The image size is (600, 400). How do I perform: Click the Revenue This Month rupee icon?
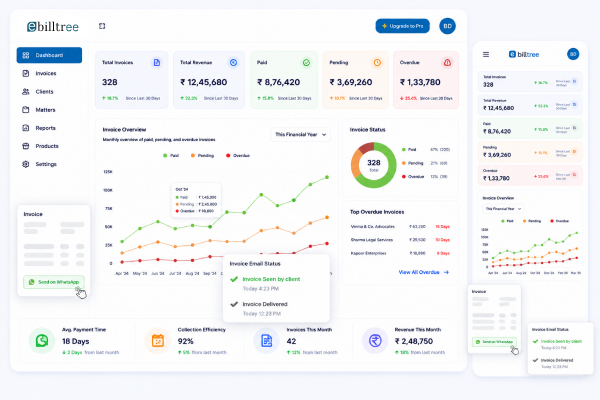pos(375,341)
